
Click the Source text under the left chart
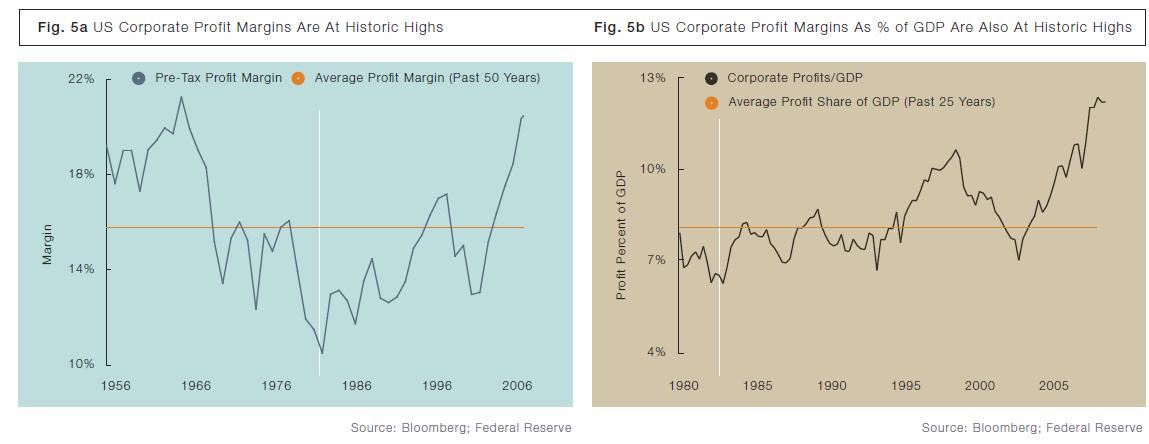(461, 428)
